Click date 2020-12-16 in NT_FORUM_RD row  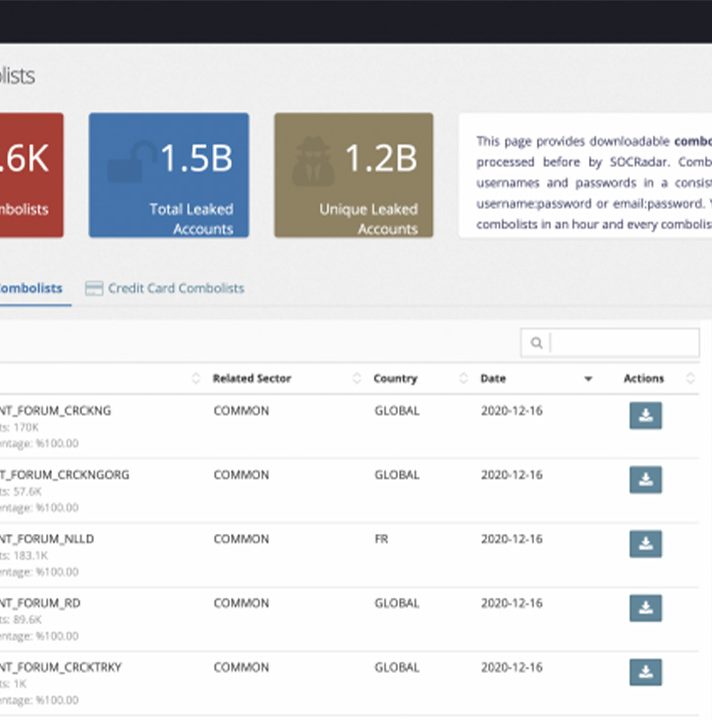pos(511,603)
